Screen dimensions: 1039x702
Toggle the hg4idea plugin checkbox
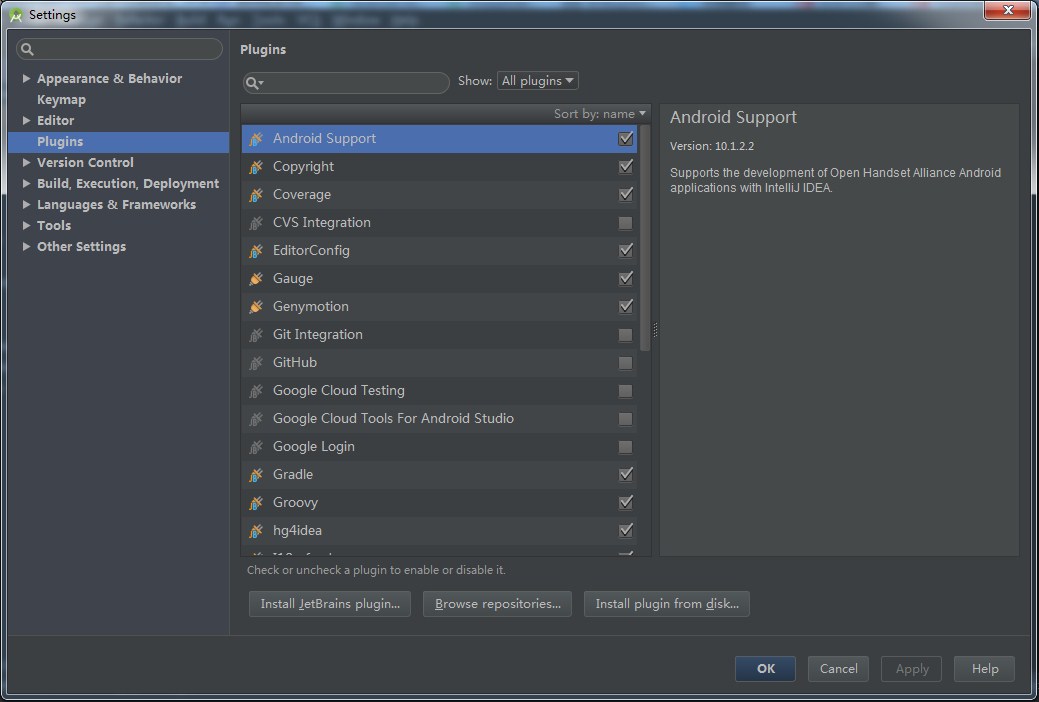(x=626, y=531)
